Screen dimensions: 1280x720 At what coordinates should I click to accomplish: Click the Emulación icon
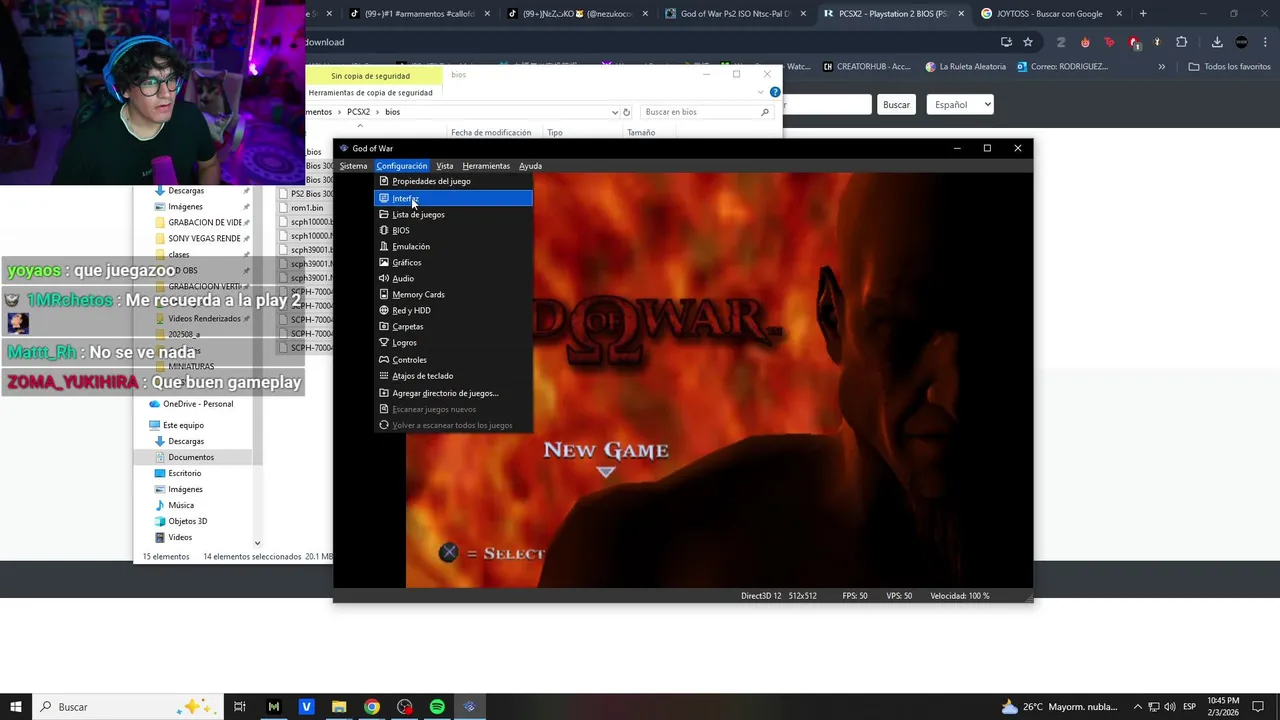coord(384,246)
